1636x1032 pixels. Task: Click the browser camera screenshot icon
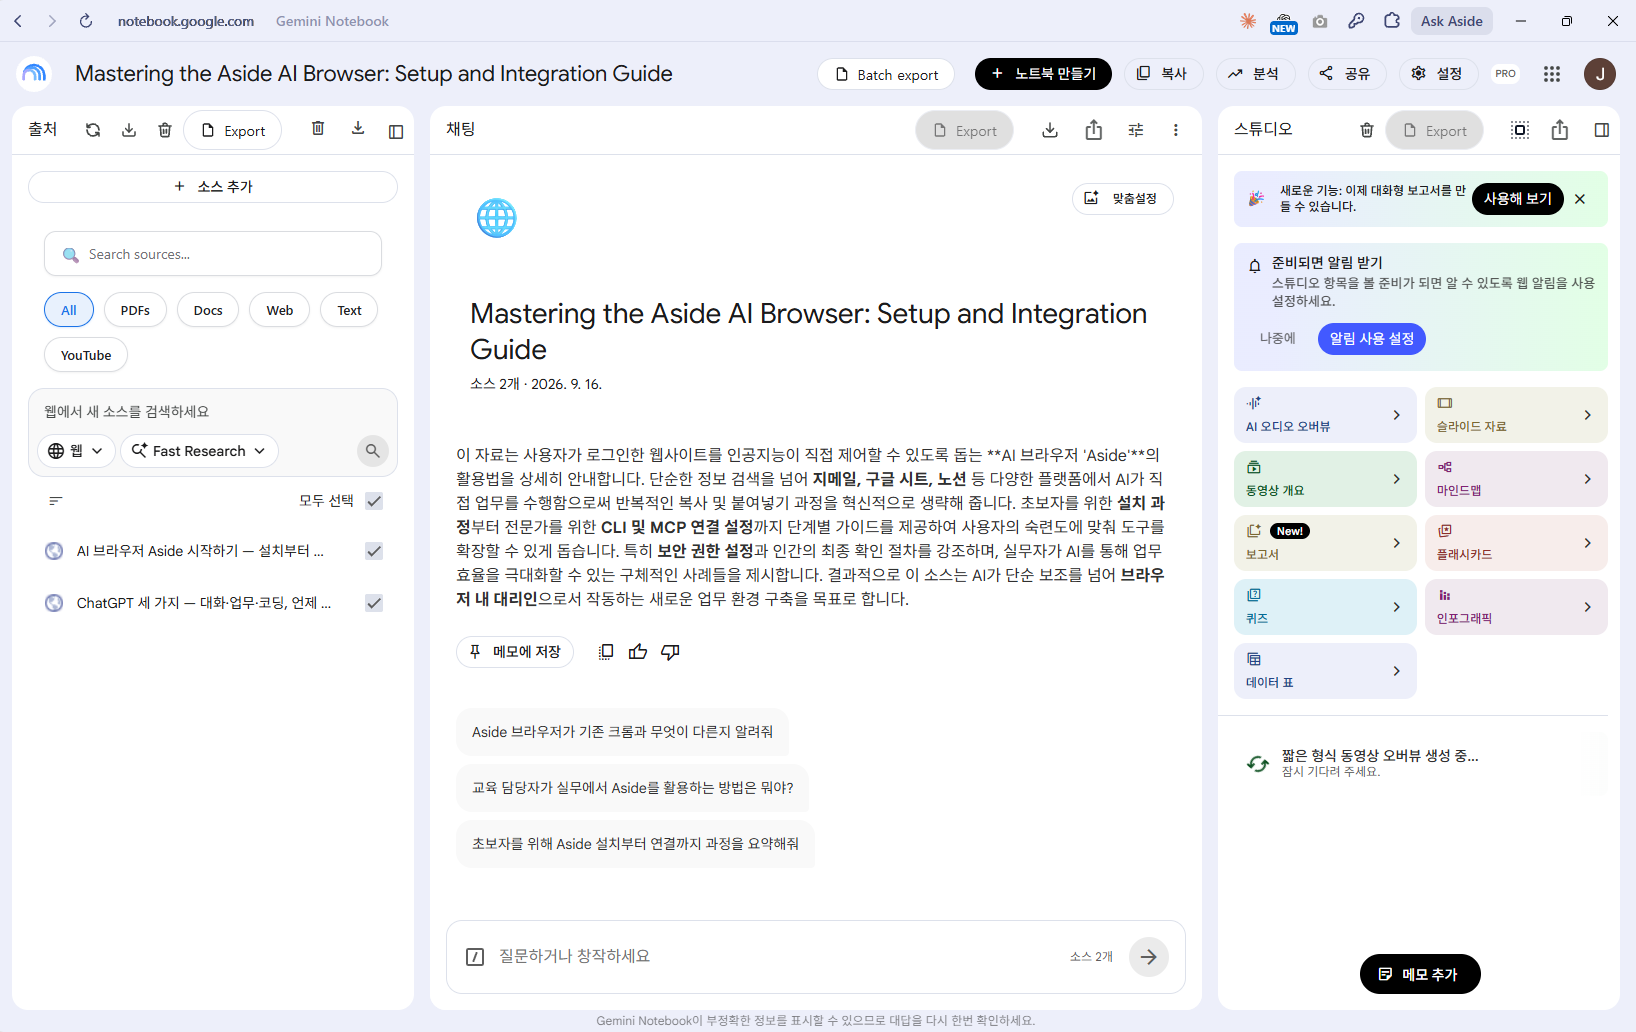pos(1320,21)
